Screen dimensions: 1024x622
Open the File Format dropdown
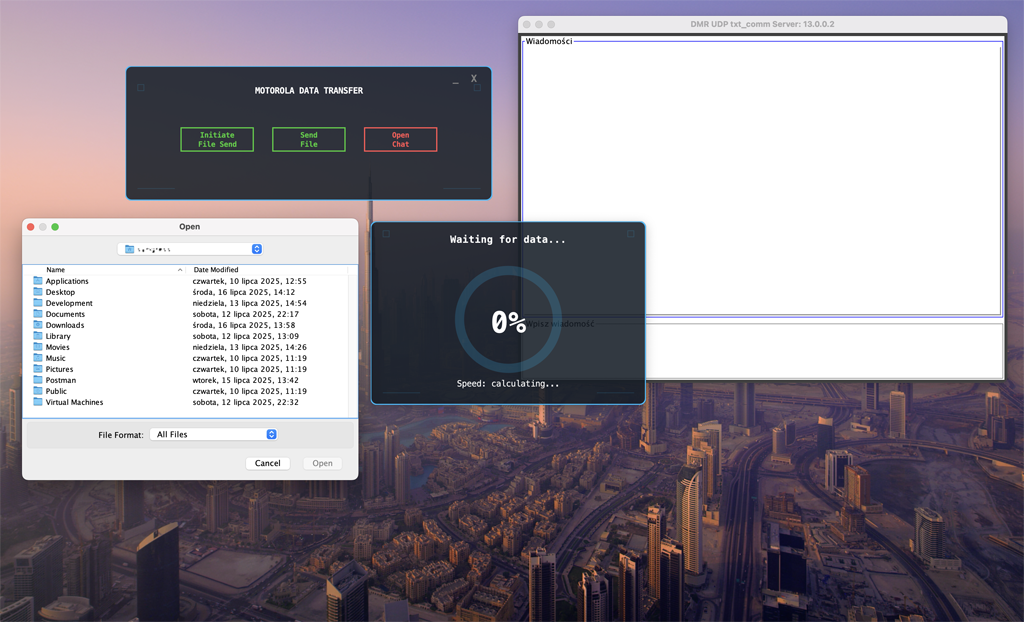pyautogui.click(x=214, y=434)
